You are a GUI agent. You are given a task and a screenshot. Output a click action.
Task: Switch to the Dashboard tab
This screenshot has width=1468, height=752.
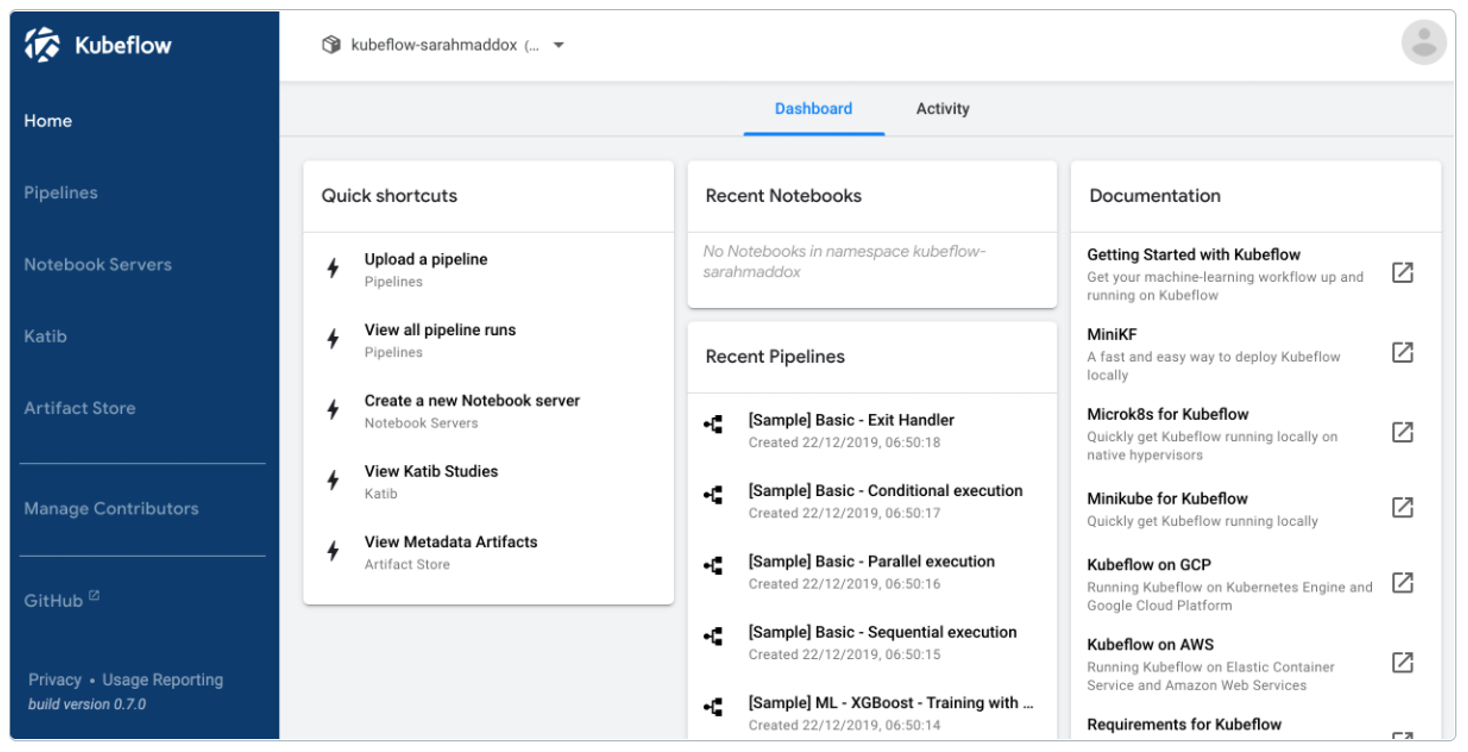[x=813, y=109]
